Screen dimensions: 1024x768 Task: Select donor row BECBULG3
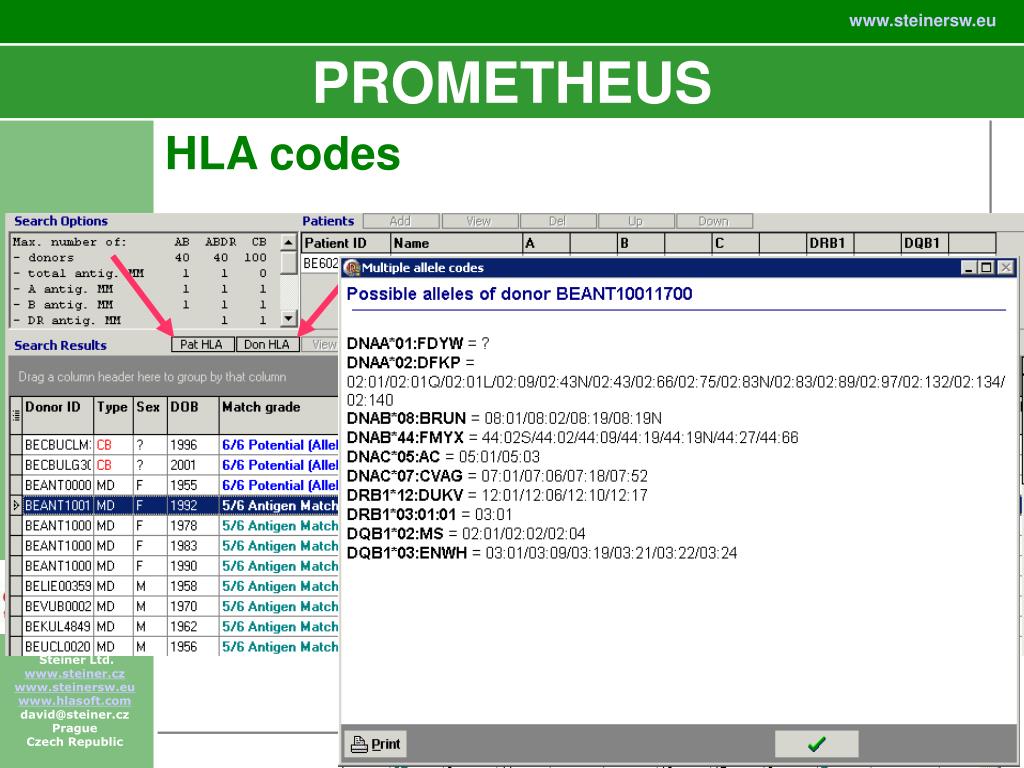175,465
